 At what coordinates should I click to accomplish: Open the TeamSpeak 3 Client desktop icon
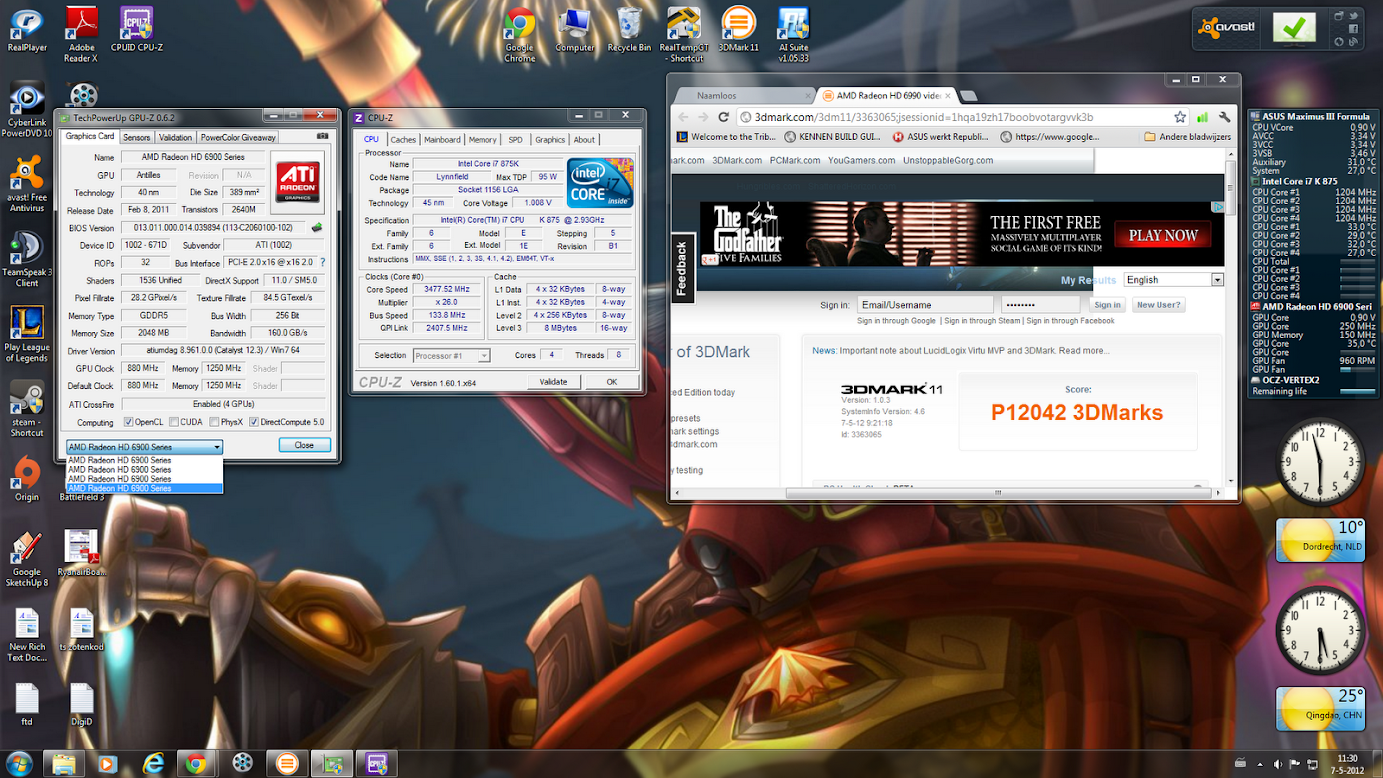coord(27,260)
